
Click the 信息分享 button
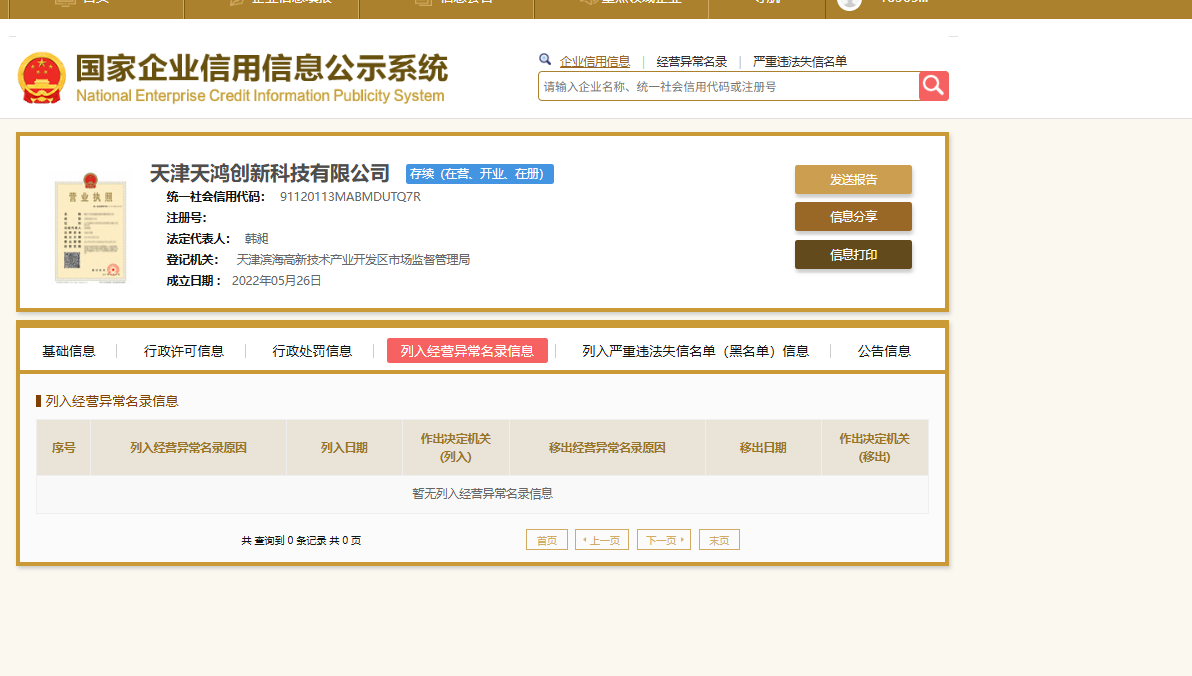coord(853,217)
